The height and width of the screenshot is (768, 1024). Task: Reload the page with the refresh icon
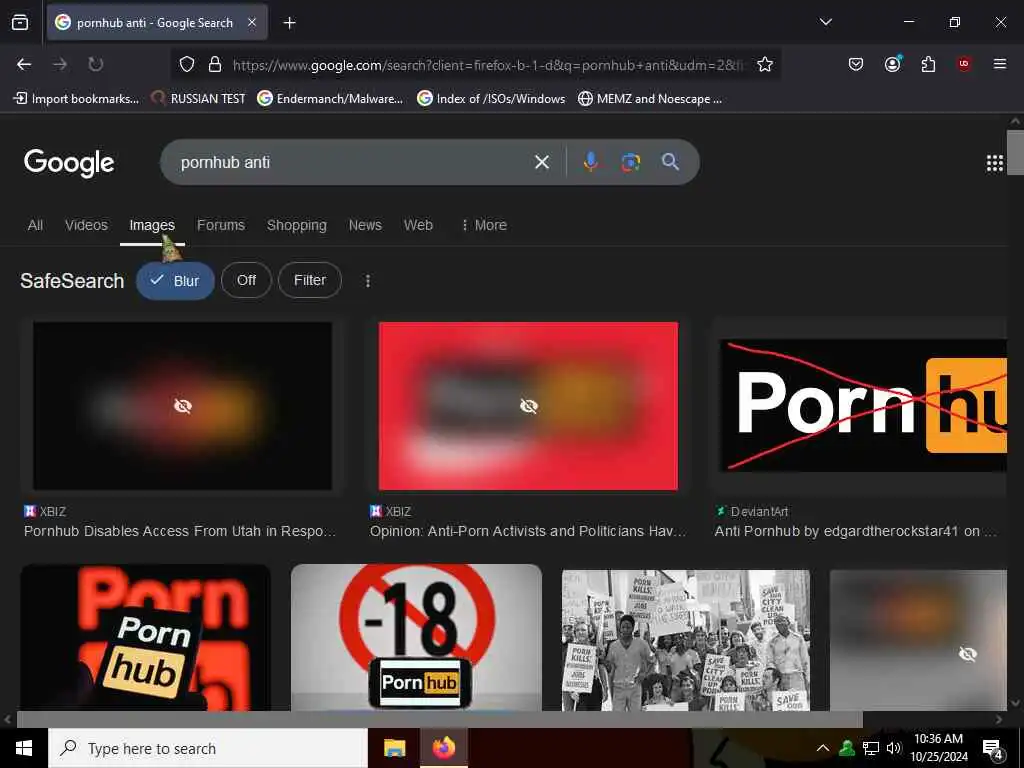[x=96, y=64]
